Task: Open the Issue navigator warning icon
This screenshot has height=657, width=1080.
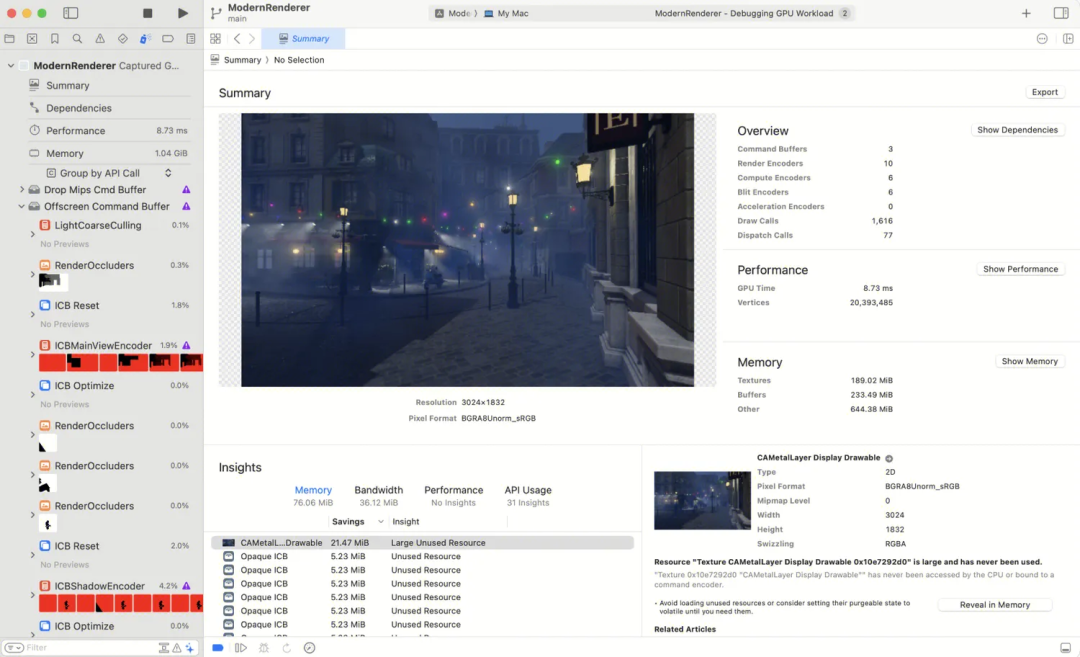Action: pyautogui.click(x=100, y=39)
